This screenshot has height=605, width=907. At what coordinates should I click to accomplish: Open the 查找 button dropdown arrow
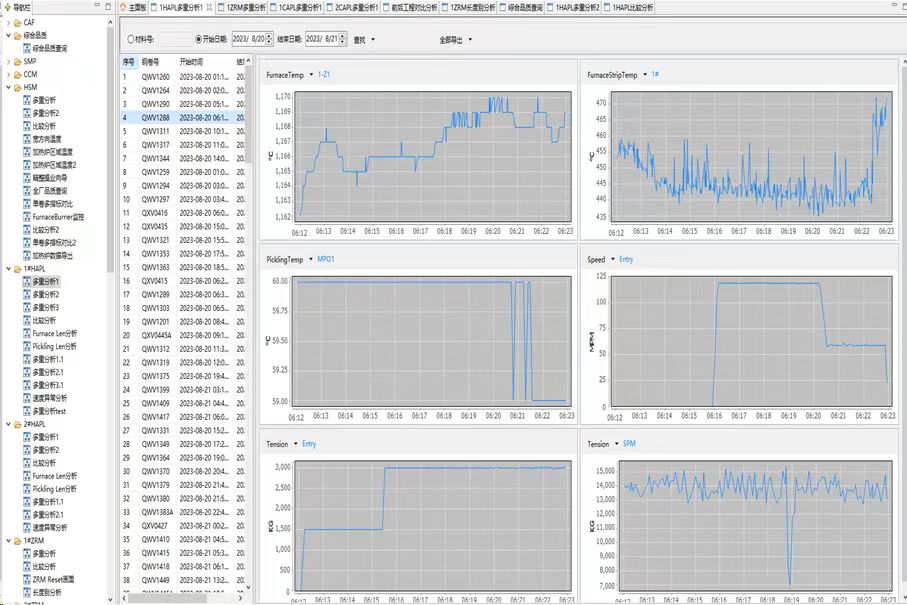[373, 40]
